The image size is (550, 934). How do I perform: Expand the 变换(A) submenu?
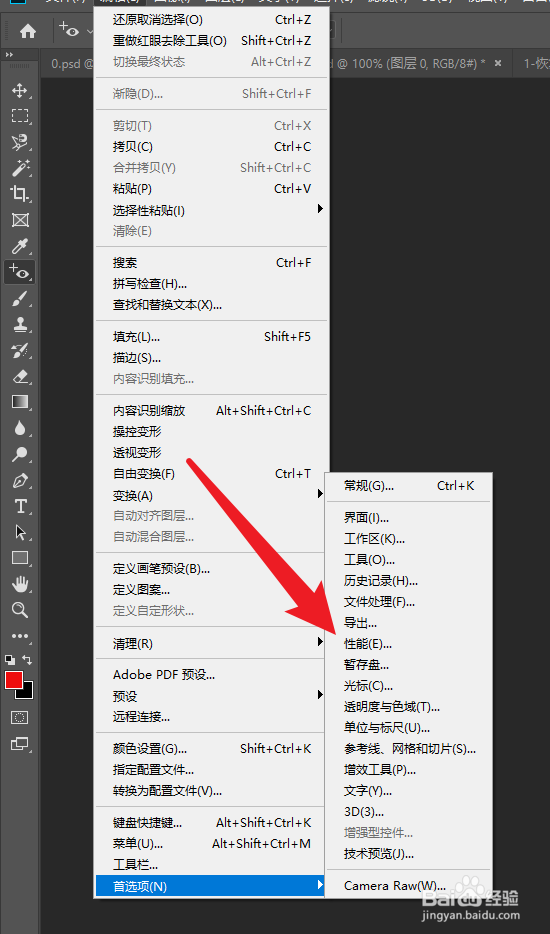click(x=321, y=494)
